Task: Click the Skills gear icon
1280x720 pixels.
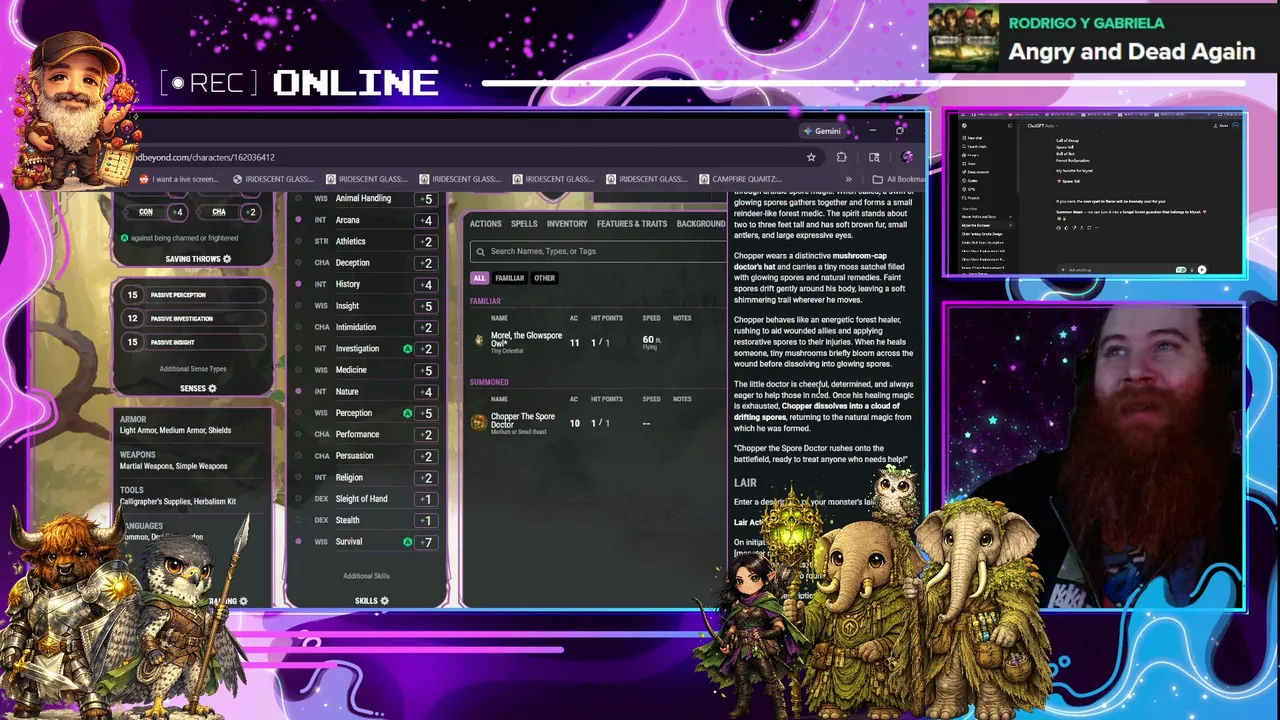Action: coord(384,601)
